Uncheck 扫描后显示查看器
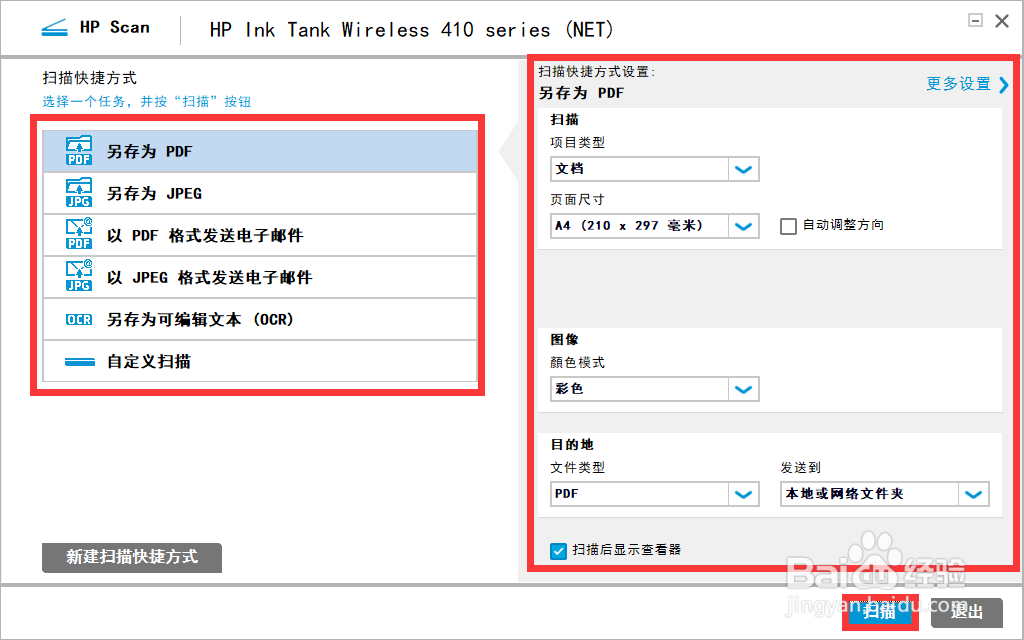 click(558, 550)
